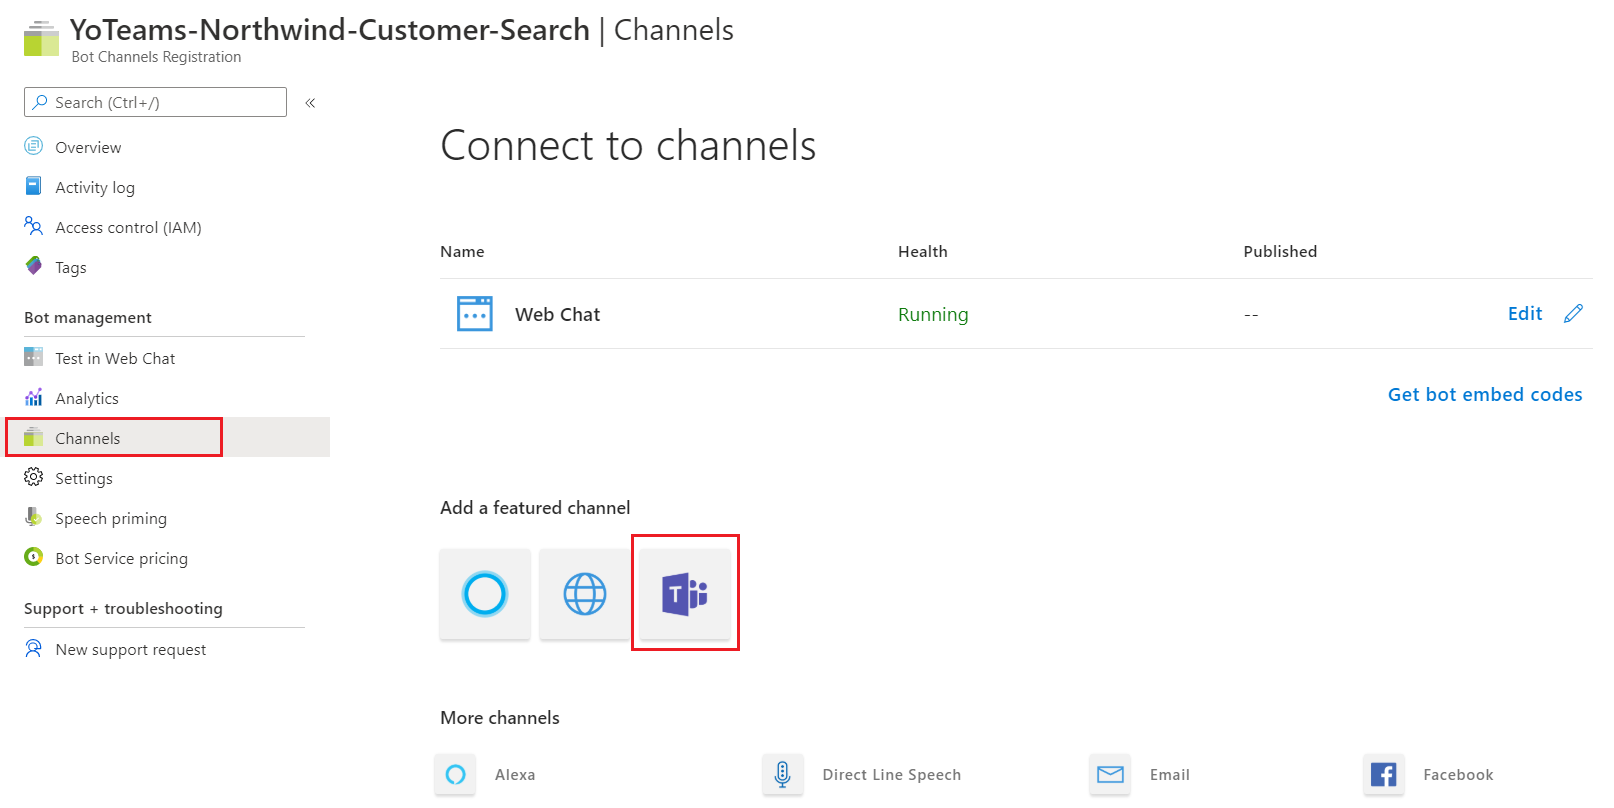Add the Cortana featured channel
This screenshot has width=1614, height=808.
[x=485, y=594]
